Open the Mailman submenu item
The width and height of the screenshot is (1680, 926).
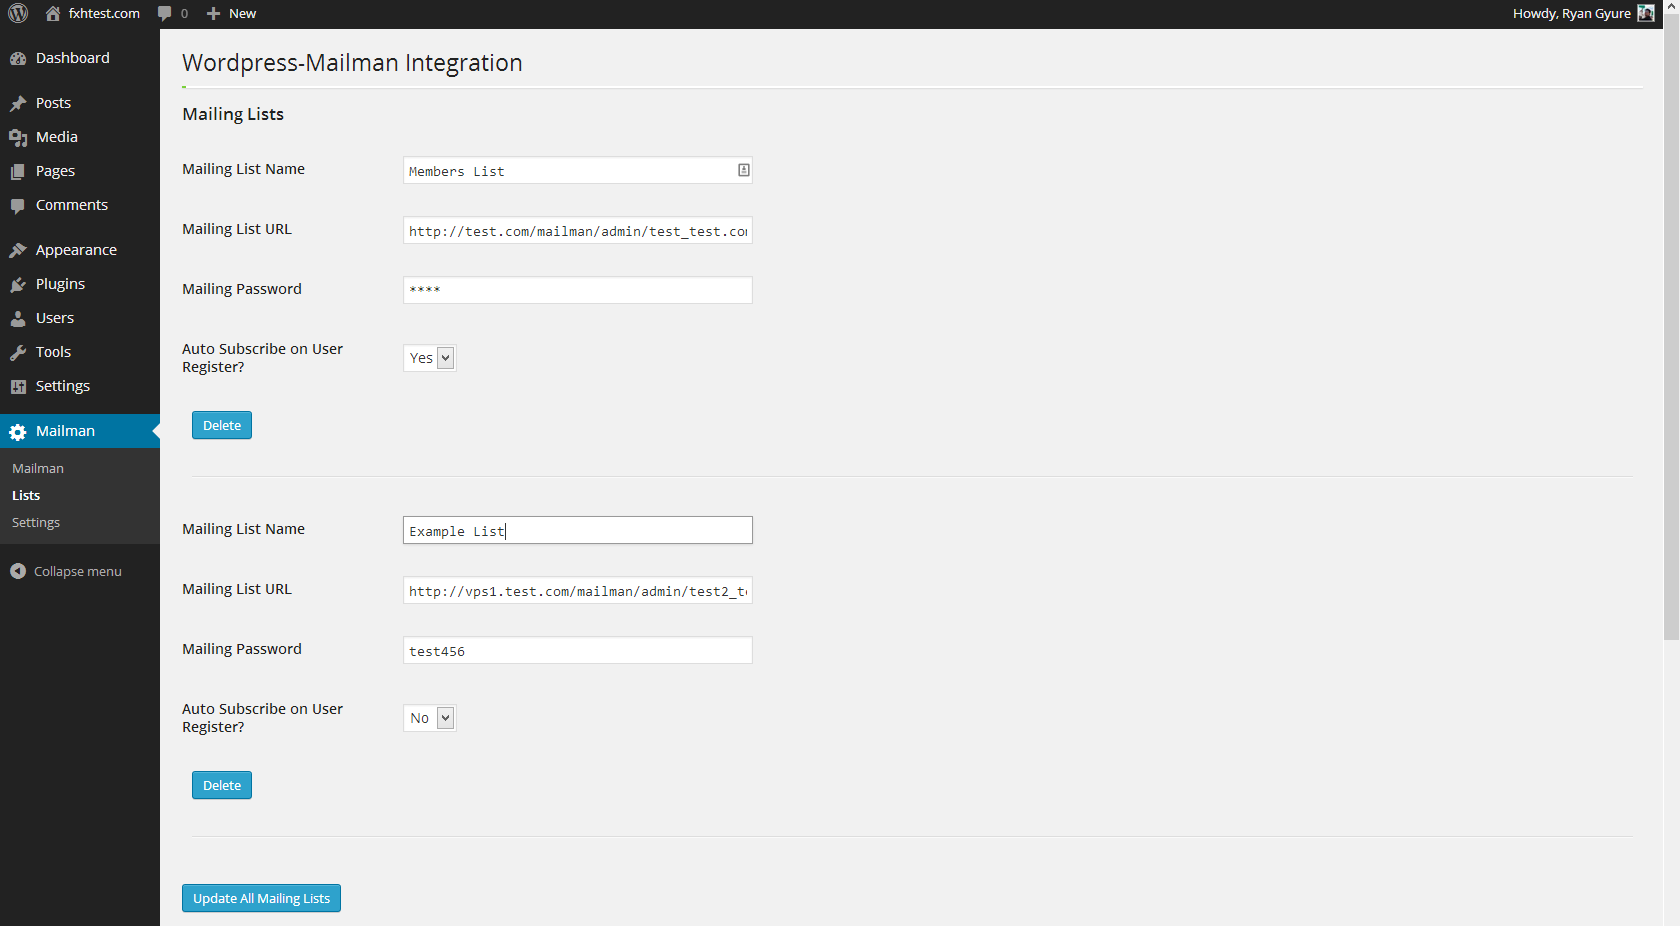click(x=38, y=468)
